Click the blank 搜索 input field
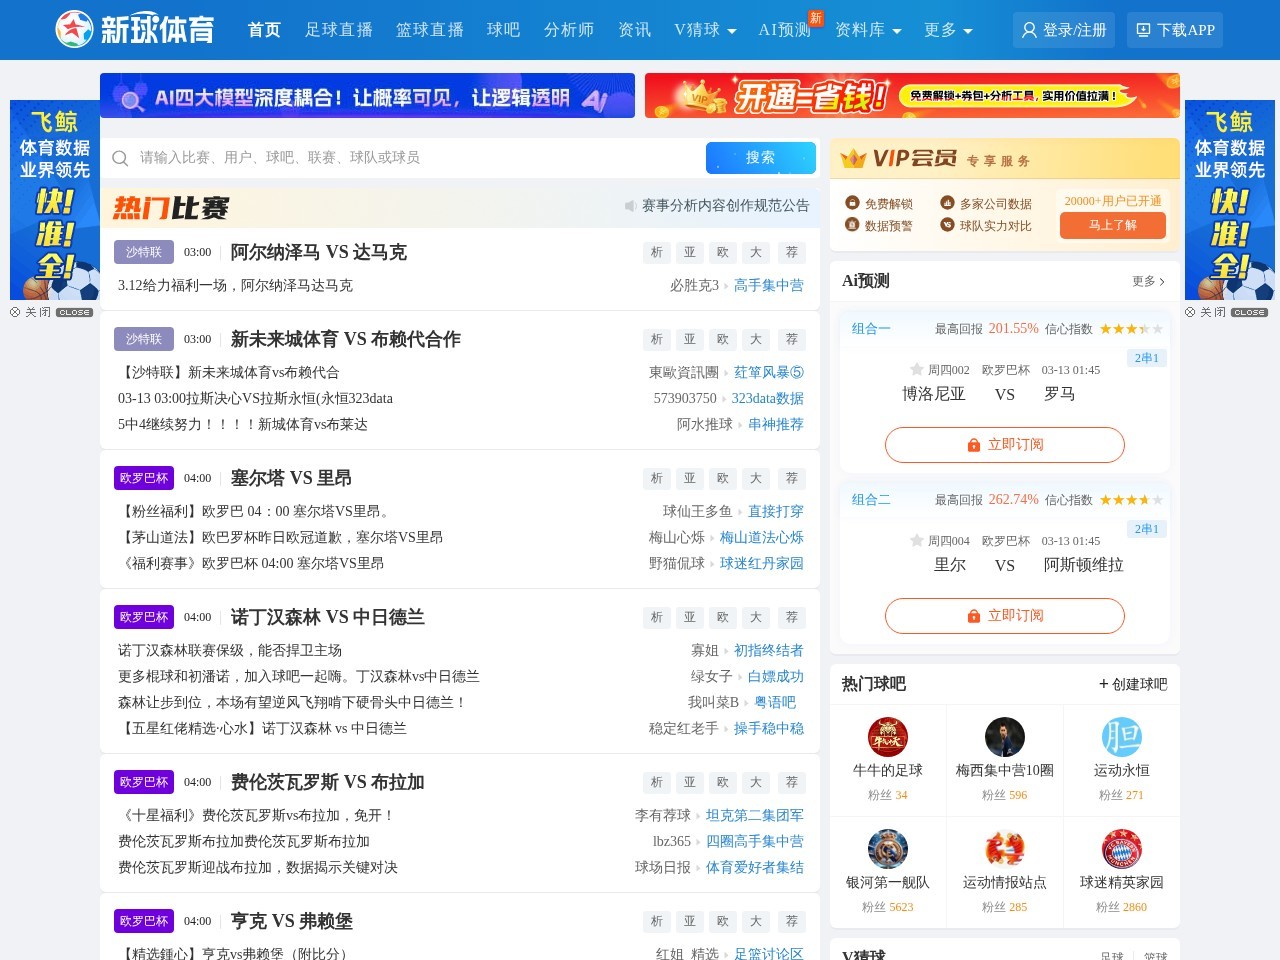1280x960 pixels. click(x=400, y=158)
